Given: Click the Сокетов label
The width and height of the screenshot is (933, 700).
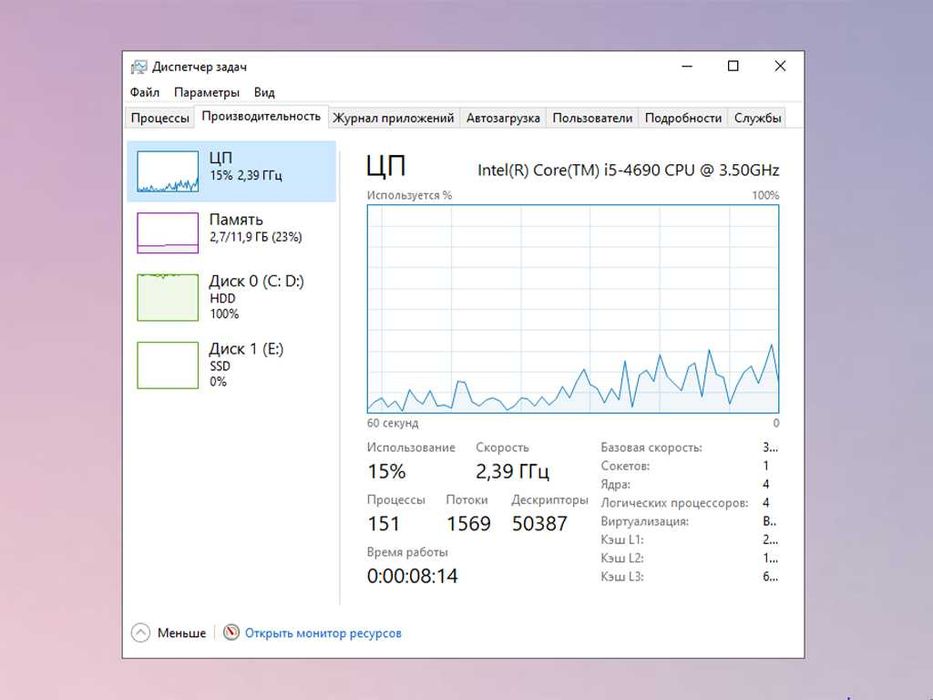Looking at the screenshot, I should [625, 466].
